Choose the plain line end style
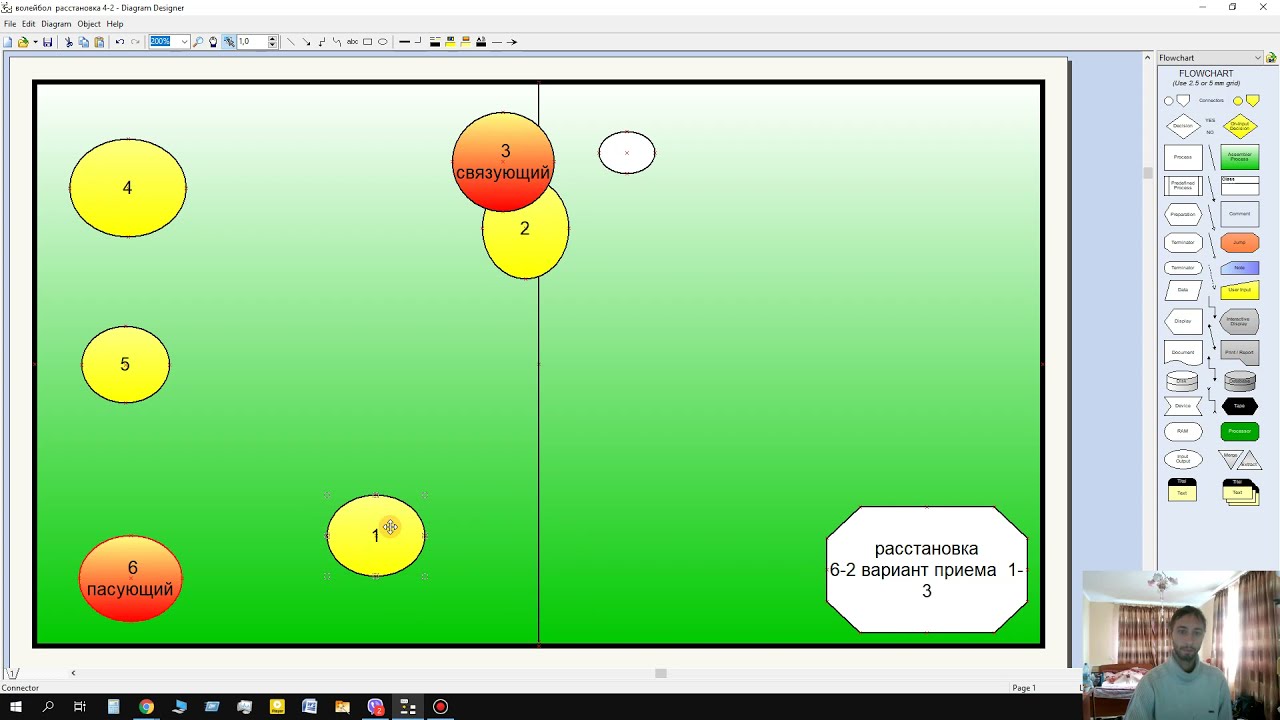 [x=497, y=42]
